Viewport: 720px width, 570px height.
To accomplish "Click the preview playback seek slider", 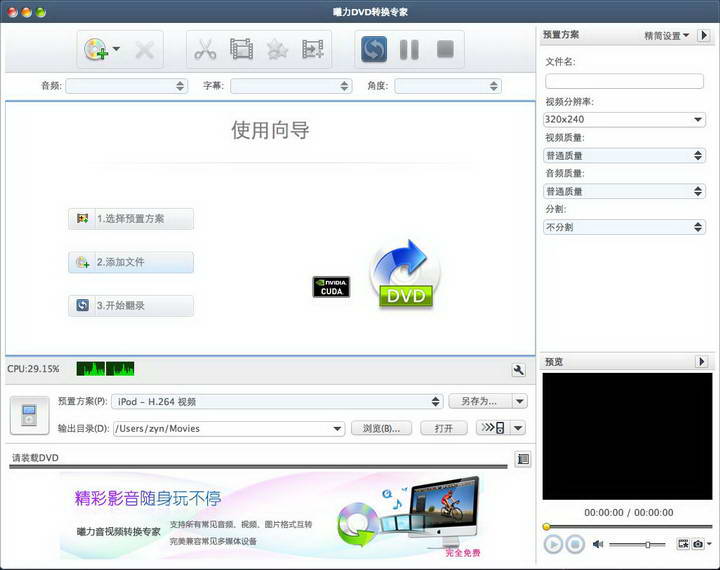I will 627,526.
